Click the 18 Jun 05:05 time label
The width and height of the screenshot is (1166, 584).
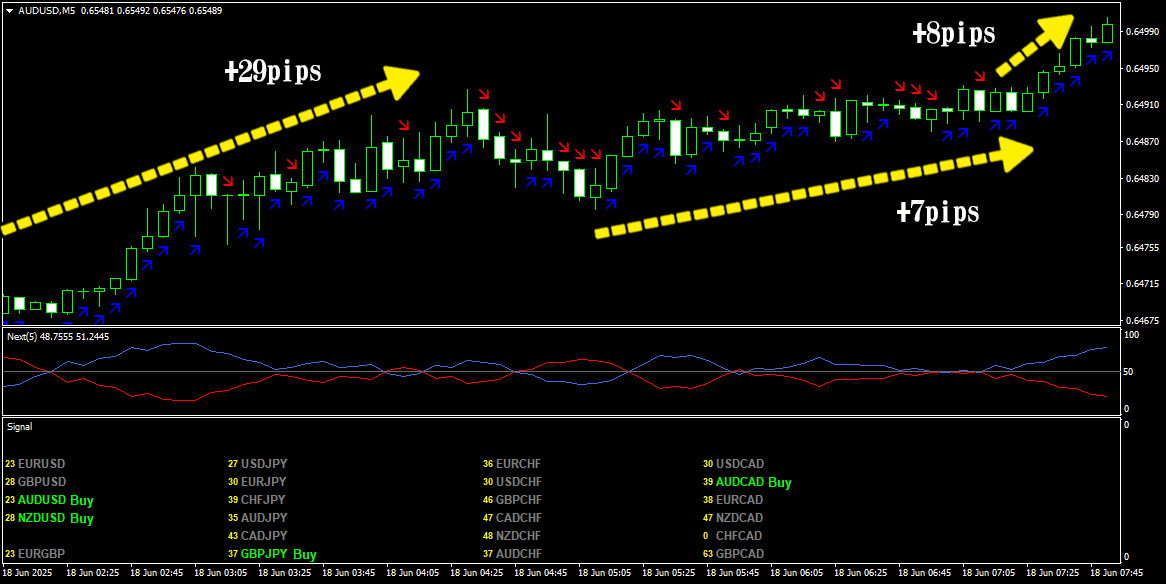605,574
